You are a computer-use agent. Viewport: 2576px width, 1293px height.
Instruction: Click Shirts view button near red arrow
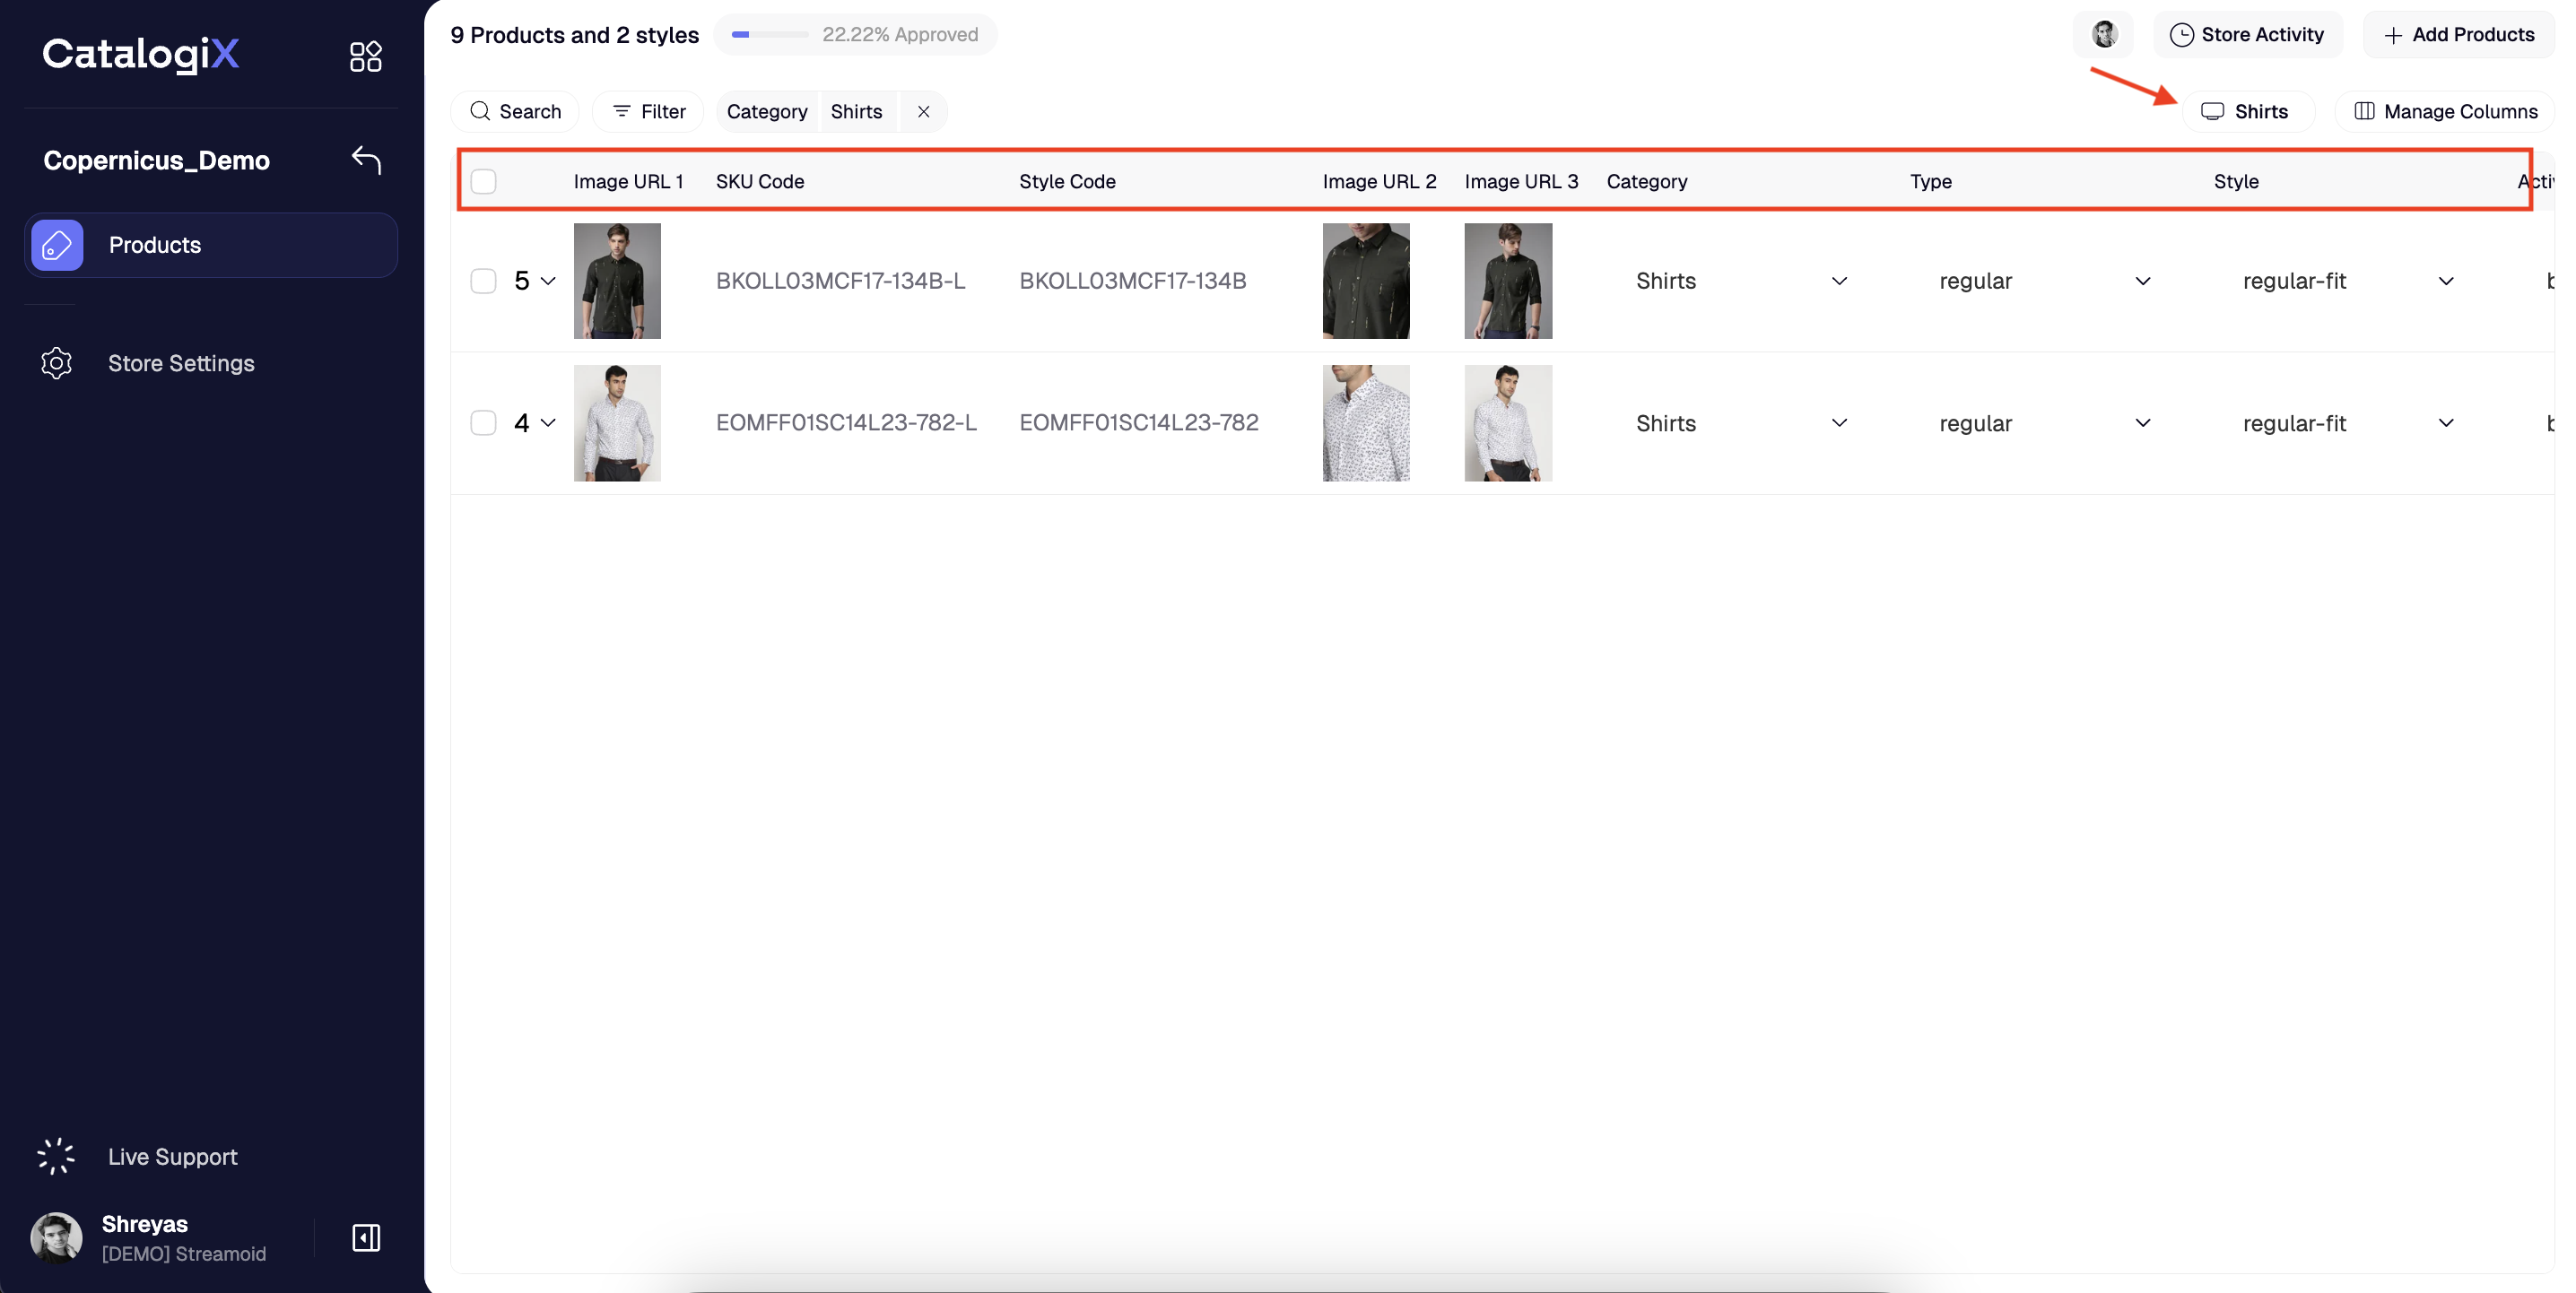pos(2247,111)
